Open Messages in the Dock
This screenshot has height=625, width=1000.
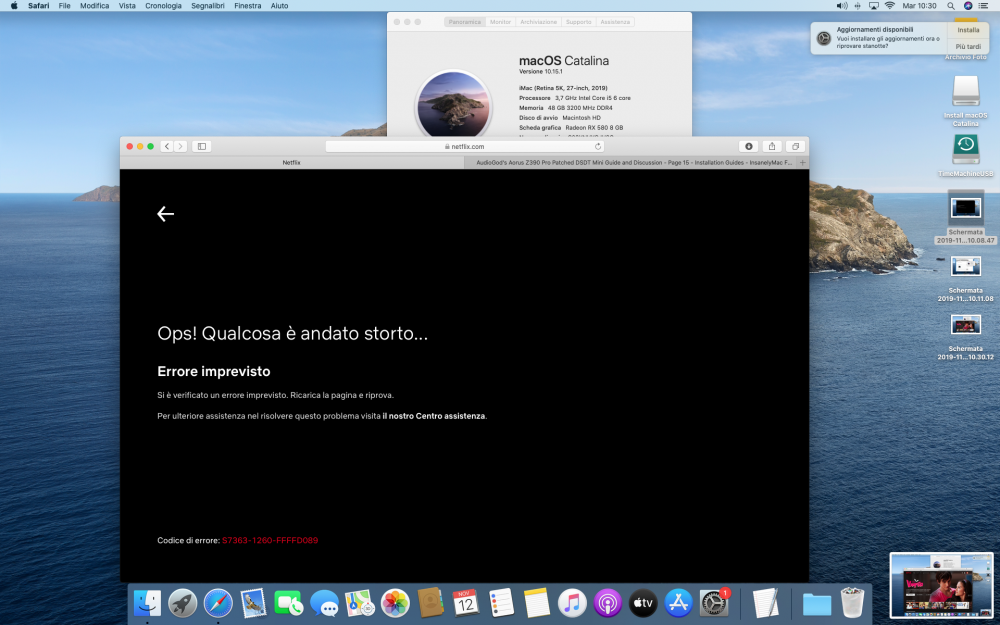(324, 602)
